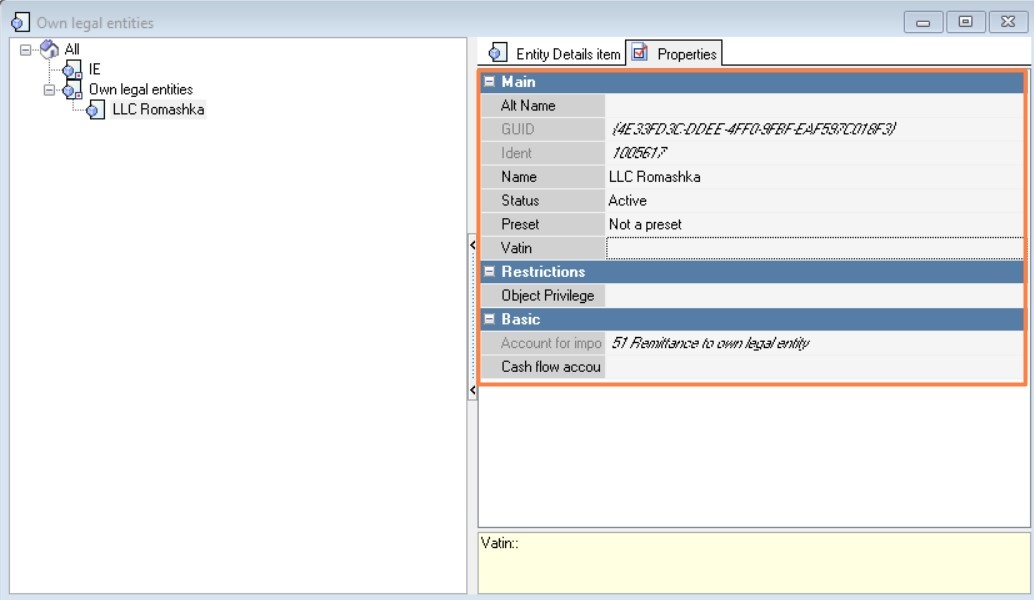Click the Vatin property label
The width and height of the screenshot is (1034, 600).
click(516, 248)
